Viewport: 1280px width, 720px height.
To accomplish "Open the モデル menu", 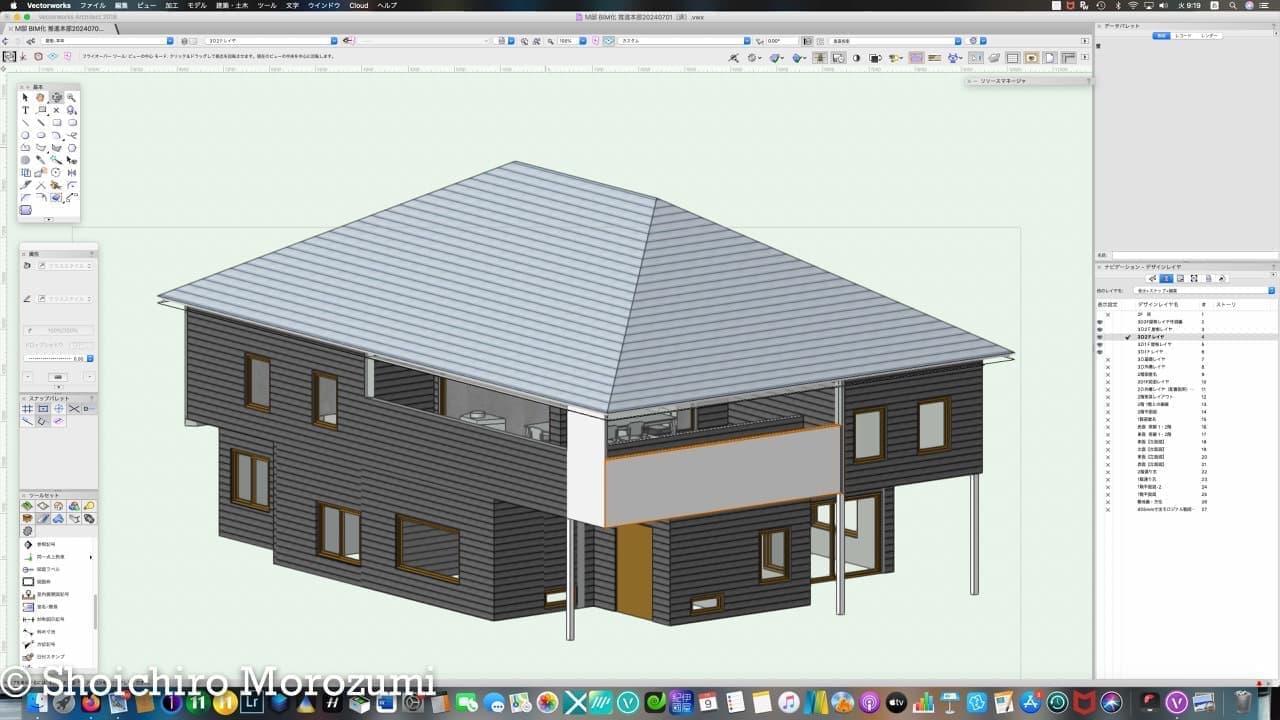I will point(197,5).
